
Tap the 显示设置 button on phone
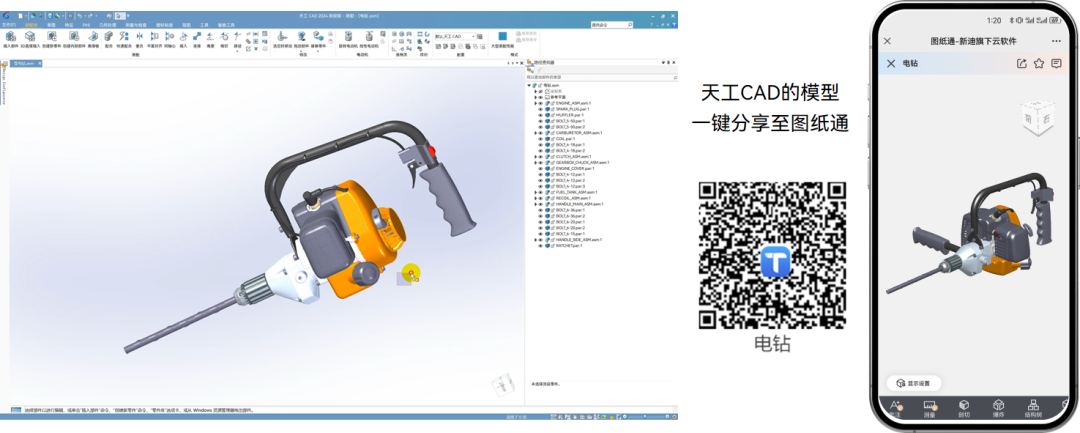click(x=914, y=383)
